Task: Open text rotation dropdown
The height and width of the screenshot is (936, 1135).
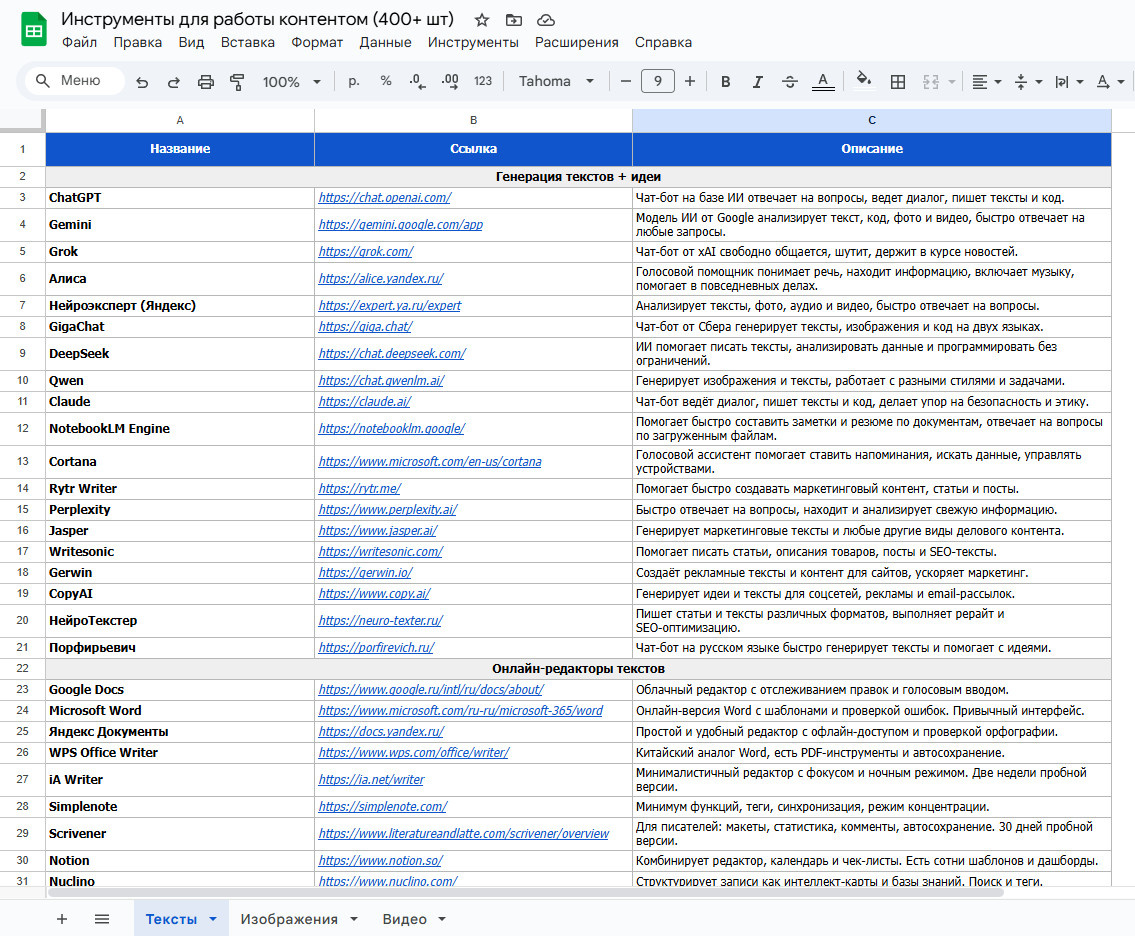Action: coord(1109,82)
